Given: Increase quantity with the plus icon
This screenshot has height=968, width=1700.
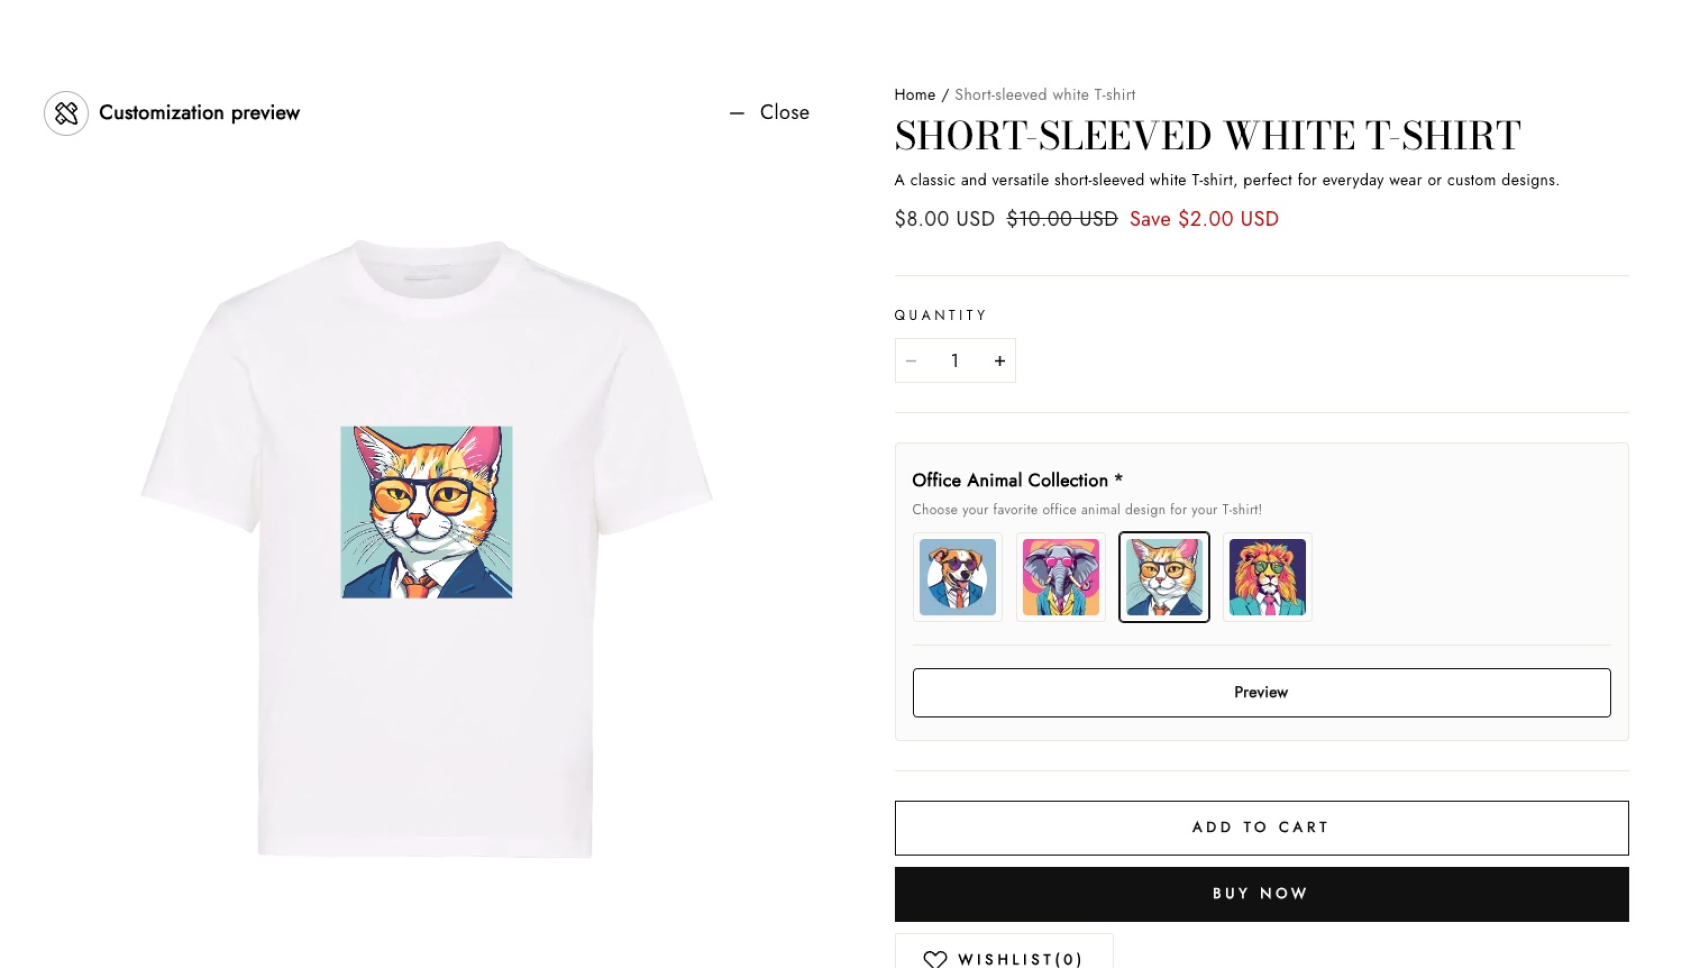Looking at the screenshot, I should 999,361.
